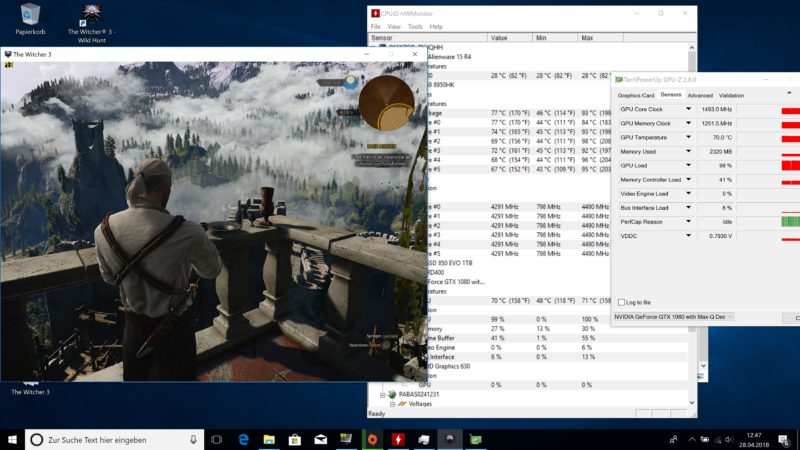Select the Sensors tab in GPU-Z

point(670,95)
